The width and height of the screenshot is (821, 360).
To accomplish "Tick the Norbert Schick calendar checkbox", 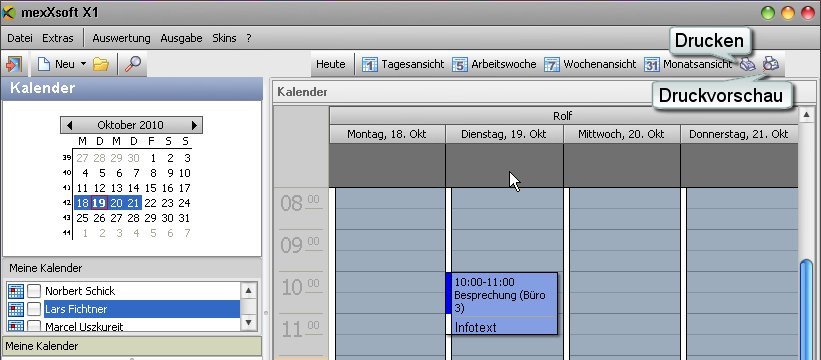I will tap(34, 291).
